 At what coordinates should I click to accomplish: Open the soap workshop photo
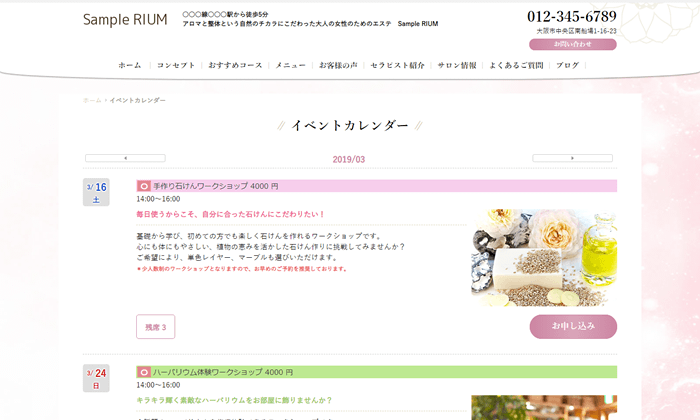click(544, 258)
